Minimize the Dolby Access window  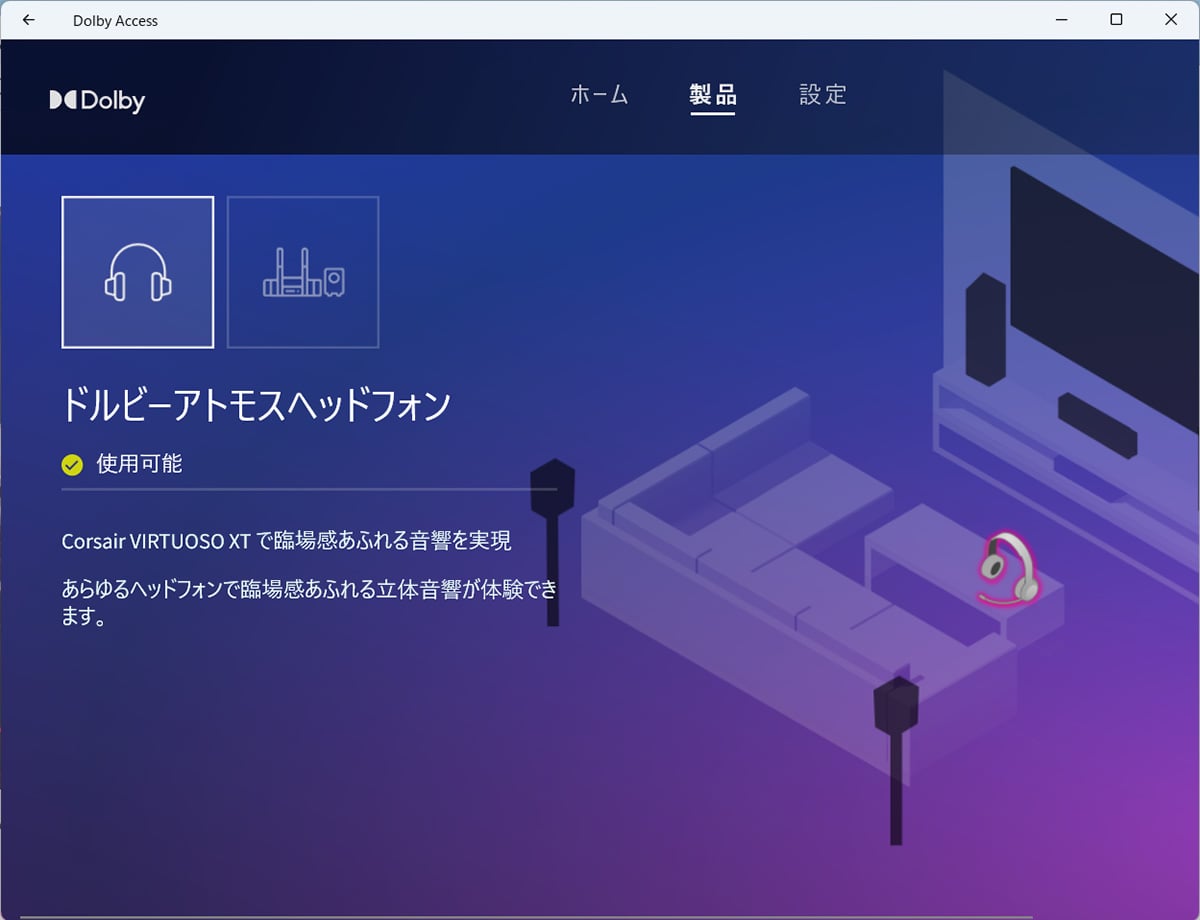click(1061, 20)
